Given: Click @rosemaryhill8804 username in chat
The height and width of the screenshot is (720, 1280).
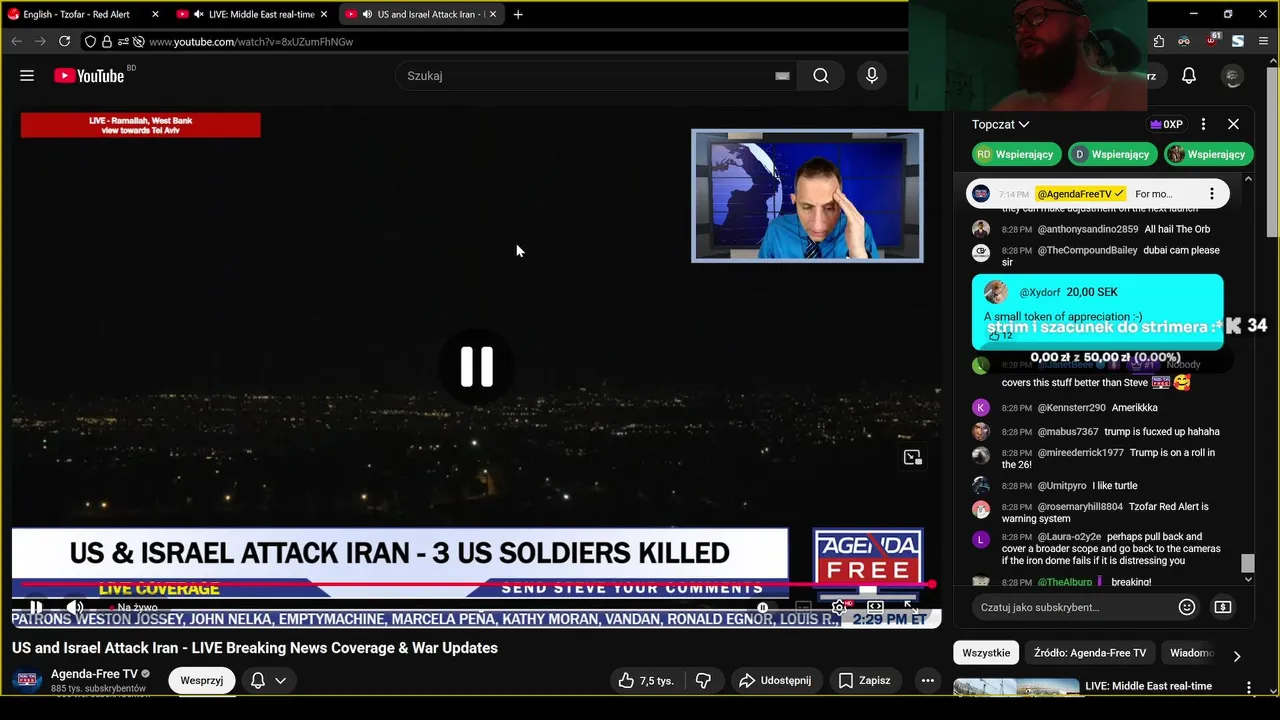Looking at the screenshot, I should tap(1080, 507).
